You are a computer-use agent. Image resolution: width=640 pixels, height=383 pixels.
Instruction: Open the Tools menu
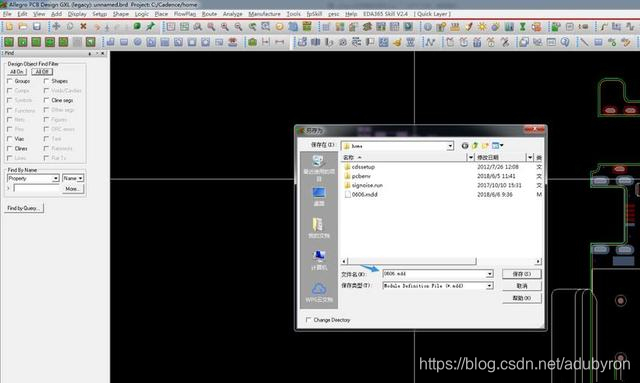click(x=293, y=14)
